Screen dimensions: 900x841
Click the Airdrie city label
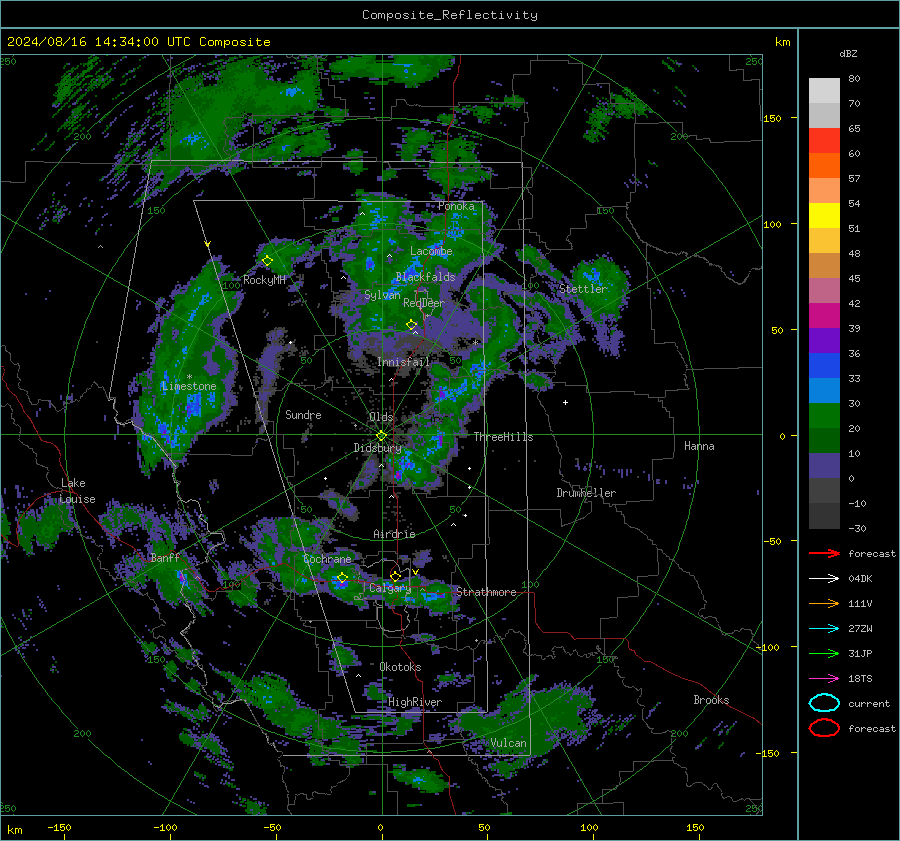pyautogui.click(x=394, y=534)
